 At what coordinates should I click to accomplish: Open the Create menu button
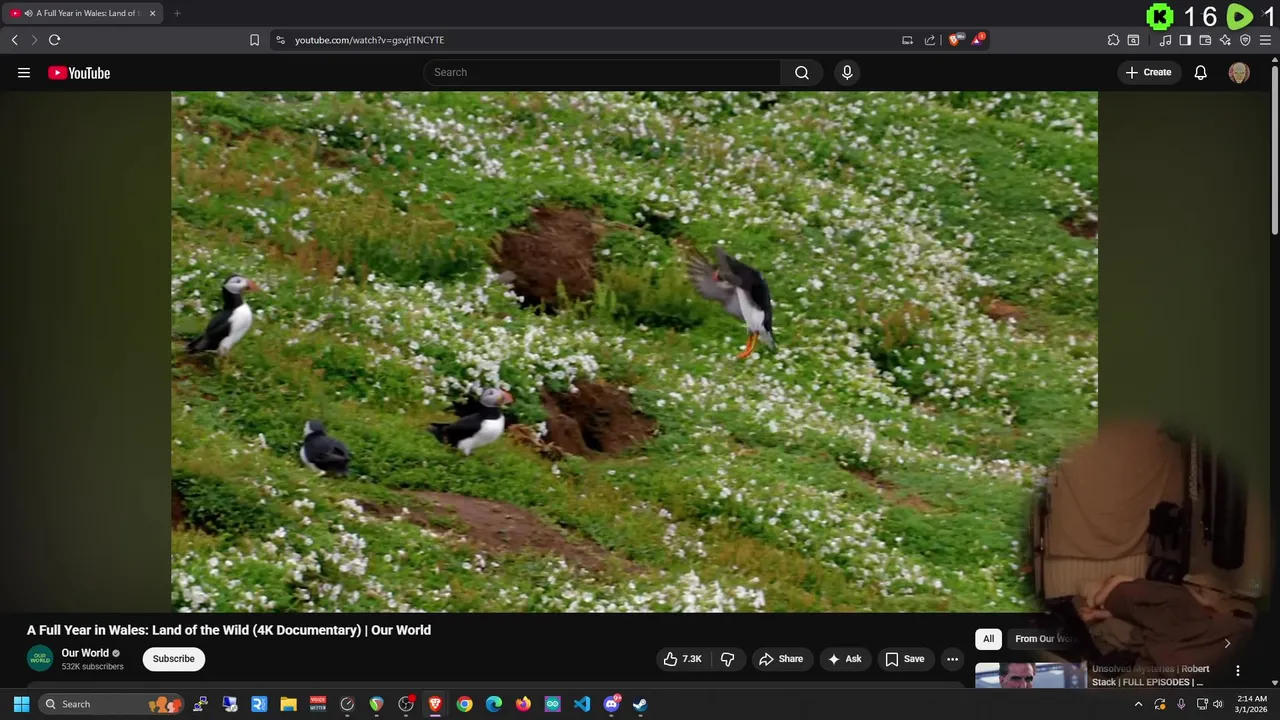point(1148,72)
